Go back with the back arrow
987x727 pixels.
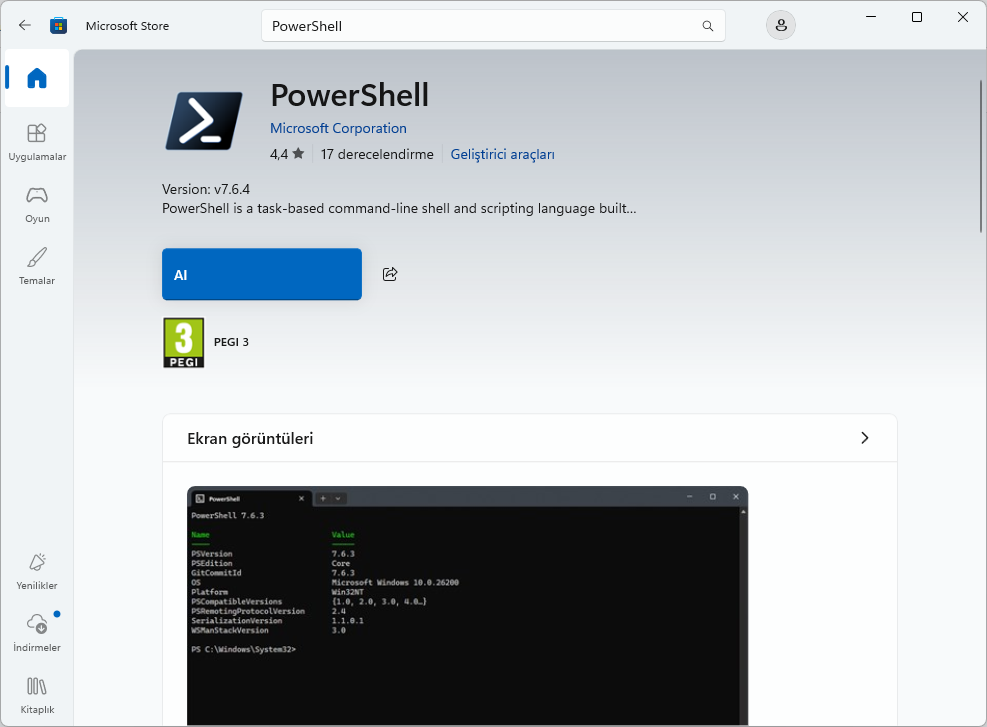tap(25, 26)
